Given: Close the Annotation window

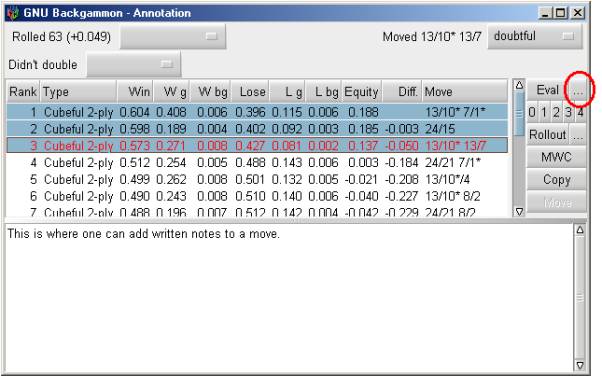Looking at the screenshot, I should (x=577, y=13).
